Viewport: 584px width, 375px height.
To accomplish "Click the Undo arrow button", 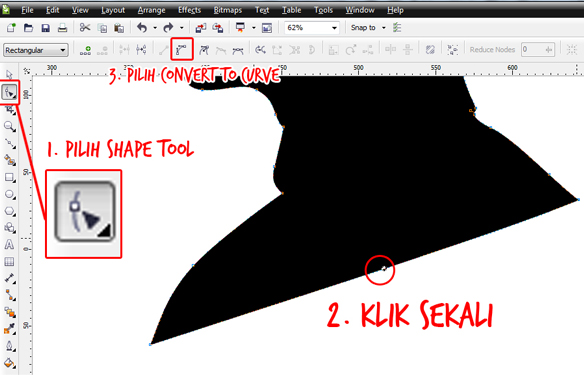I will tap(142, 28).
